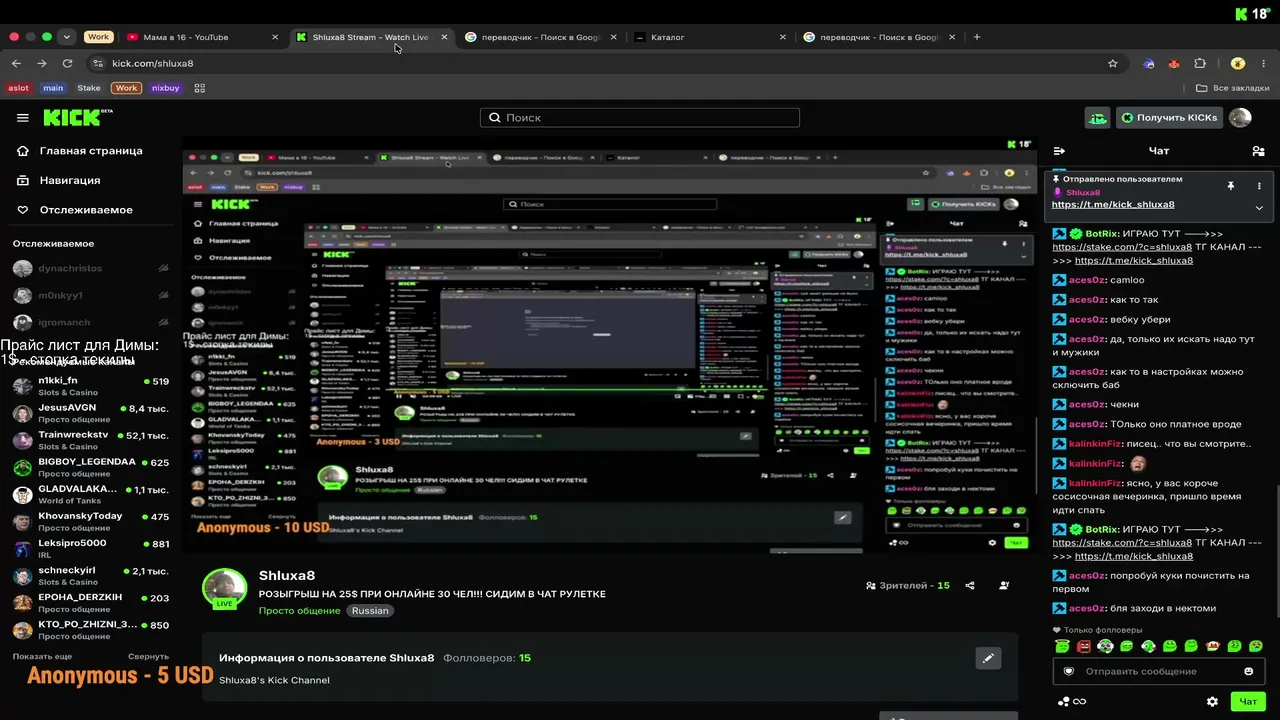Show more followed channels

click(42, 656)
